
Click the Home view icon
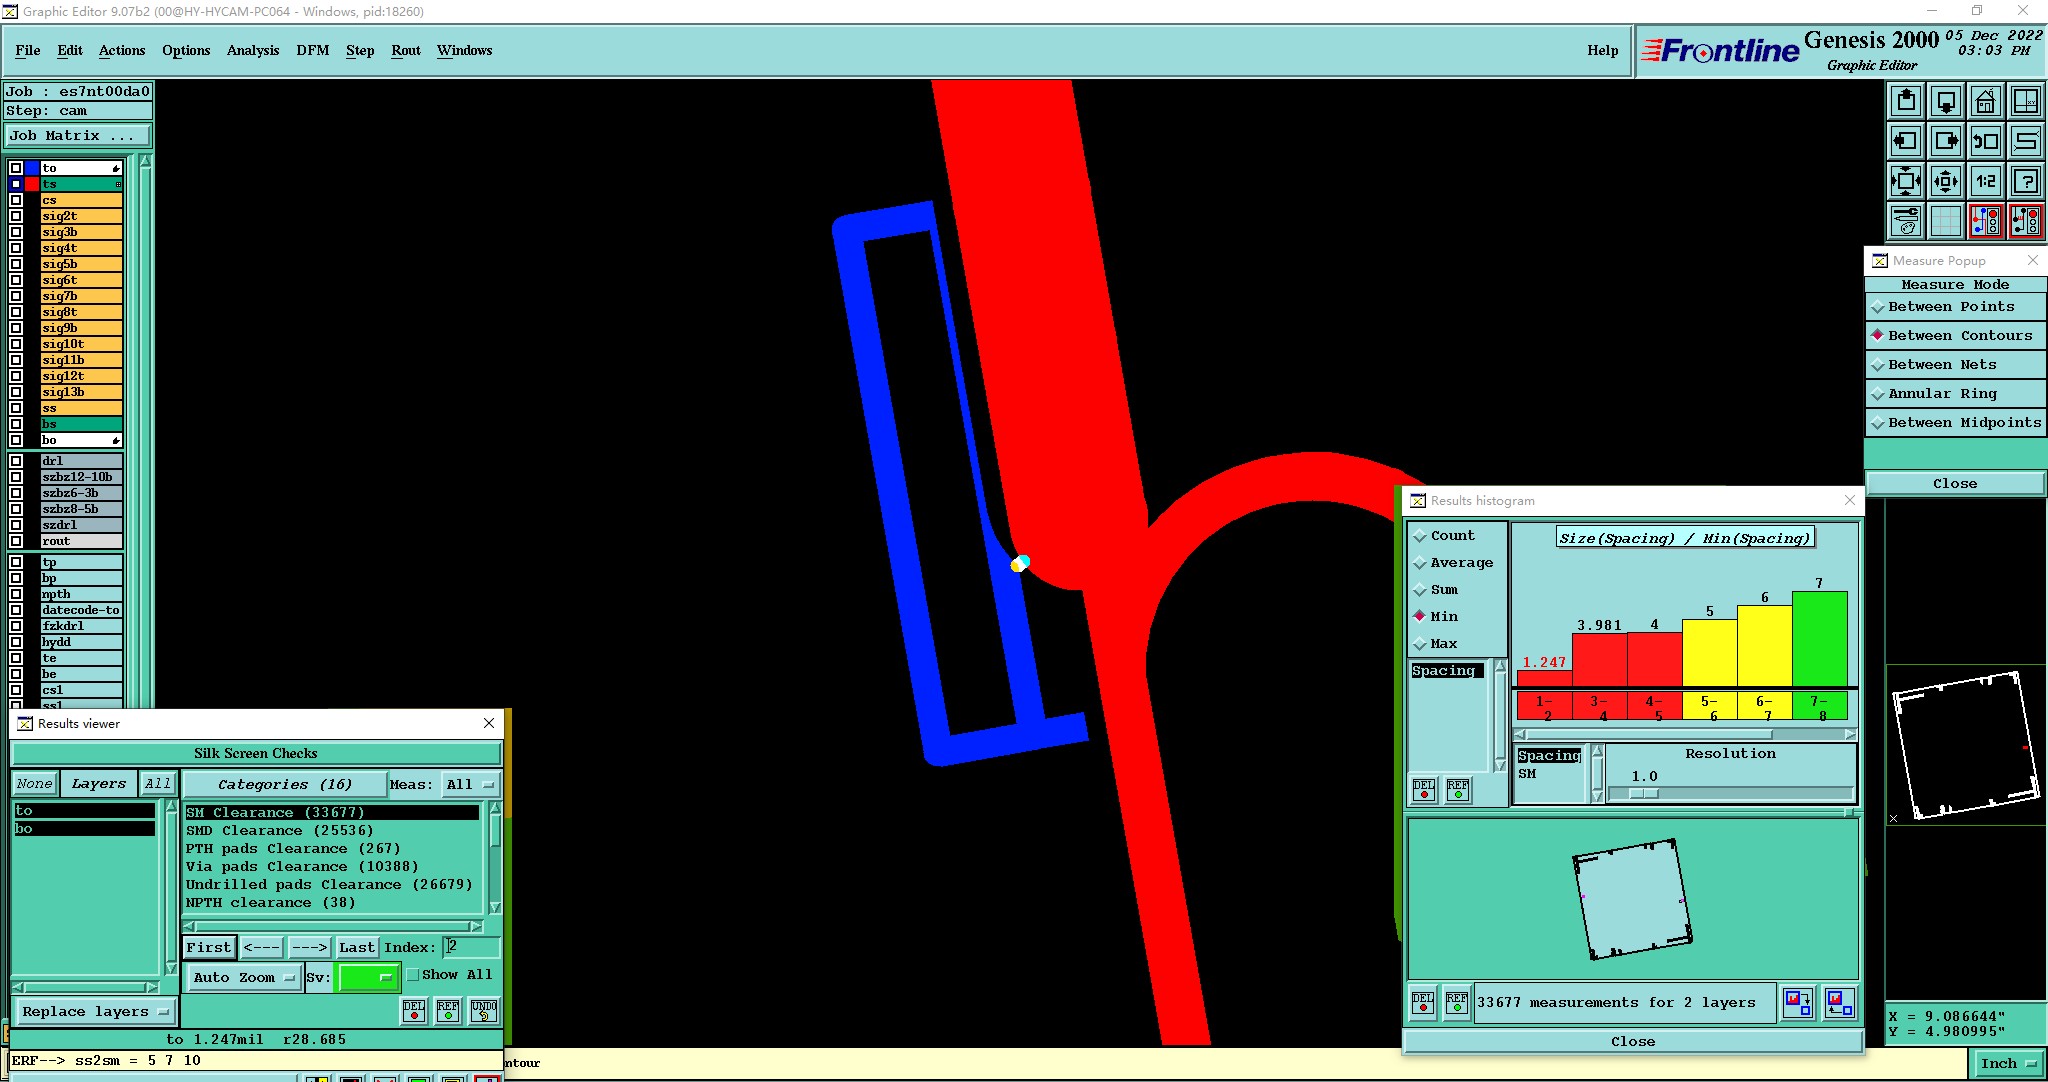point(1985,101)
